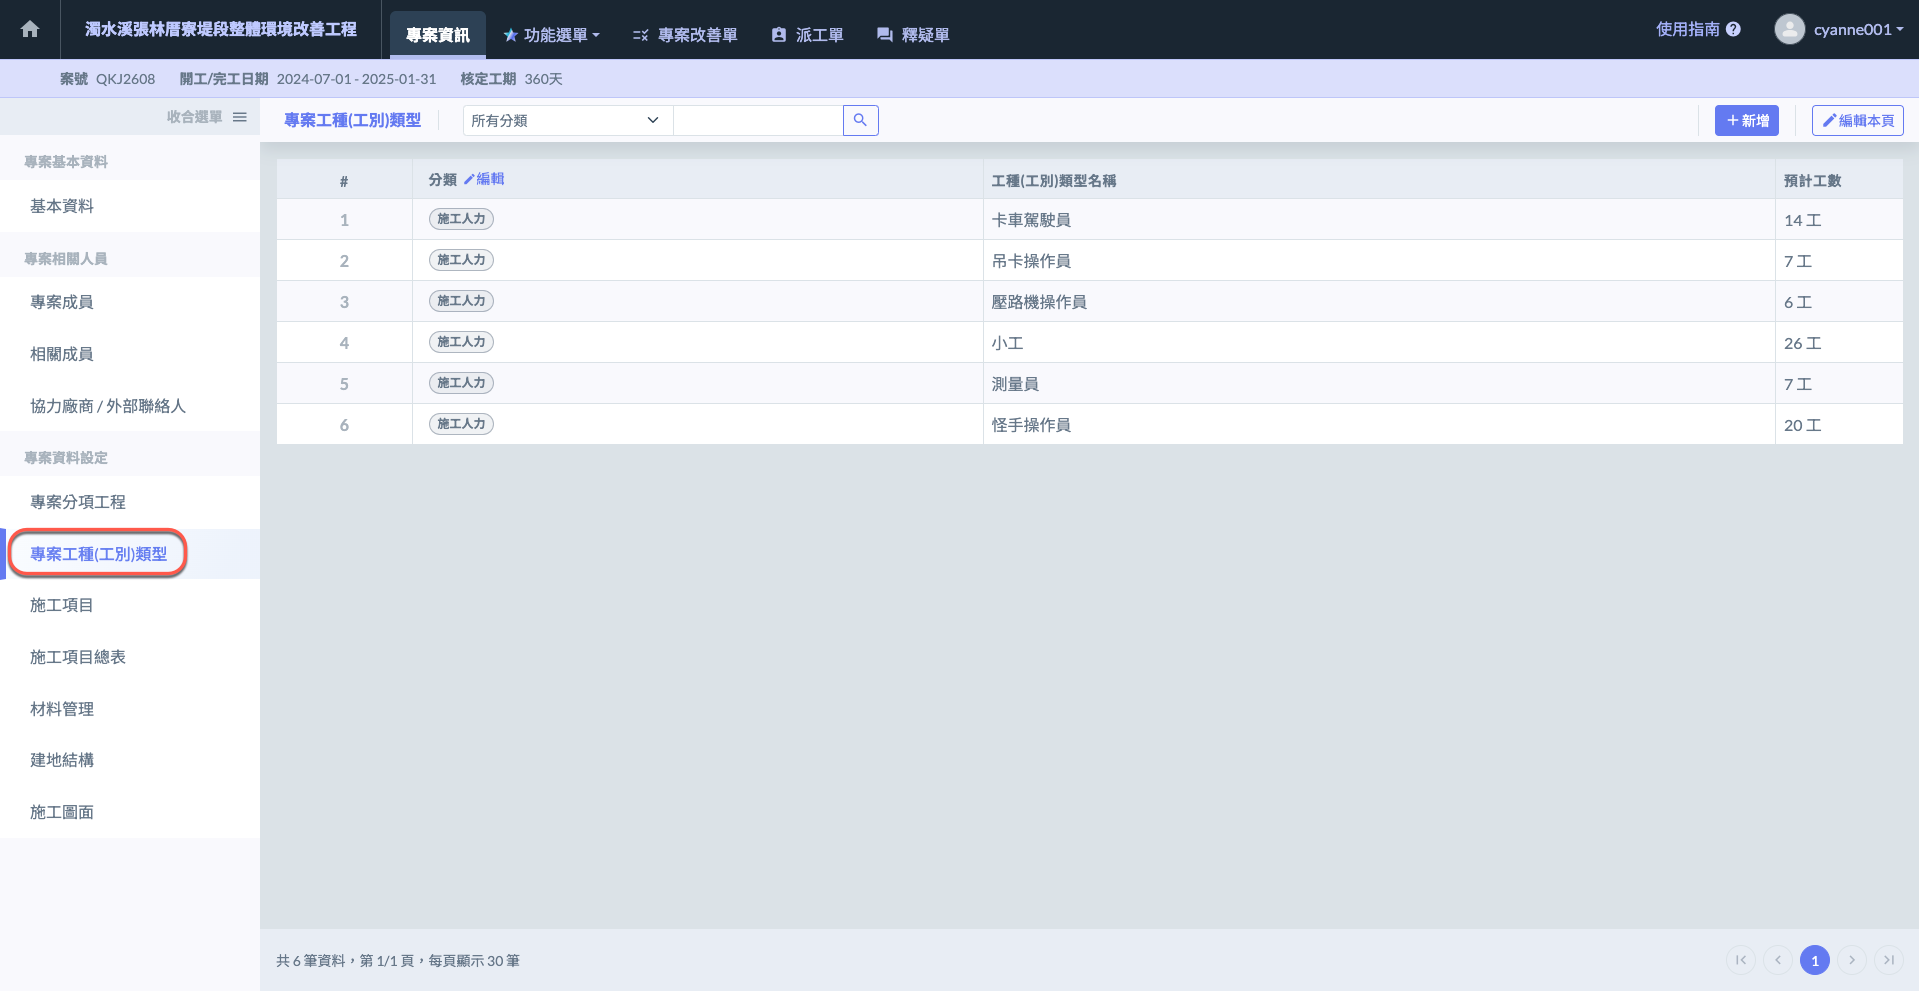
Task: Collapse the sidebar with hamburger icon
Action: pos(240,117)
